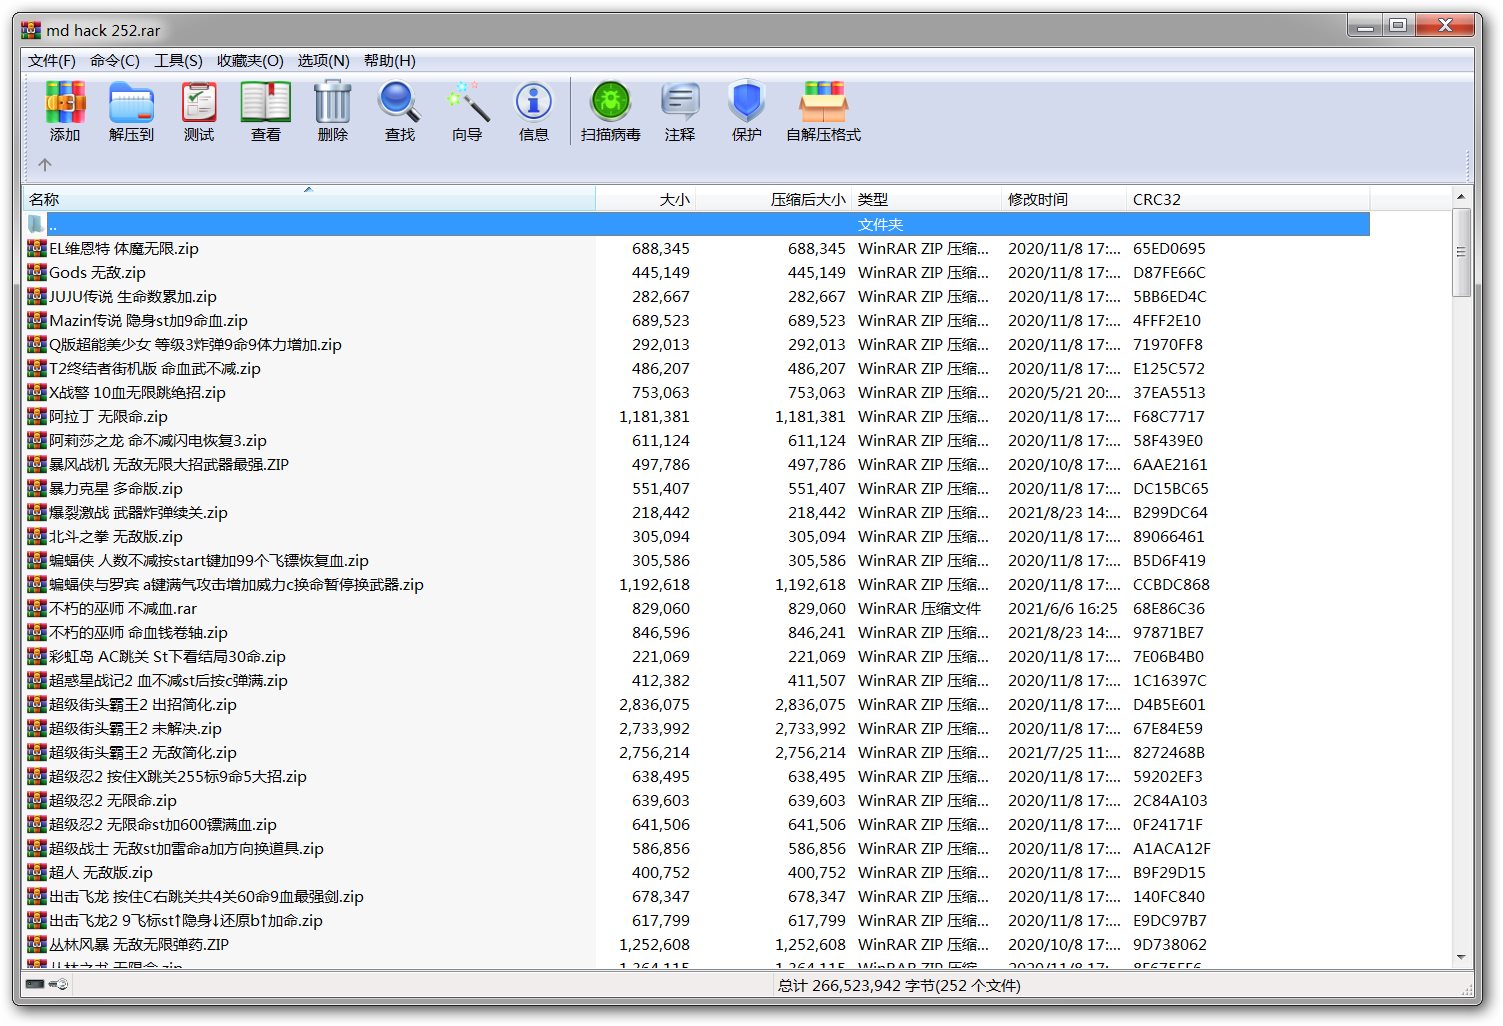Sort by Modified (修改时间) column header
The height and width of the screenshot is (1026, 1503).
pyautogui.click(x=1064, y=199)
